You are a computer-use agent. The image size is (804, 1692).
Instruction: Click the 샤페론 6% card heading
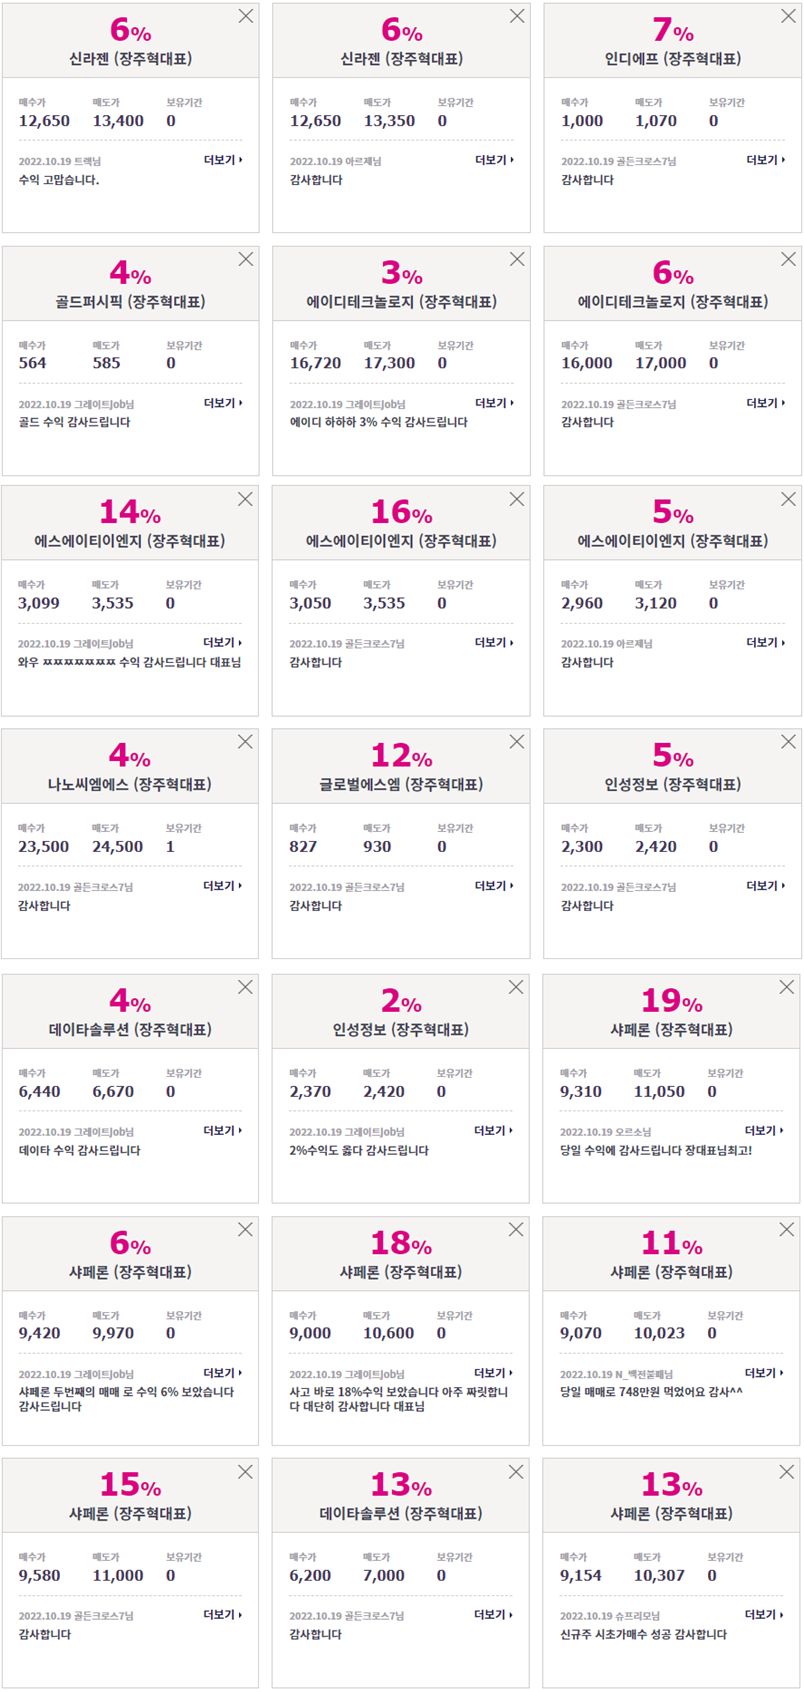(130, 1272)
